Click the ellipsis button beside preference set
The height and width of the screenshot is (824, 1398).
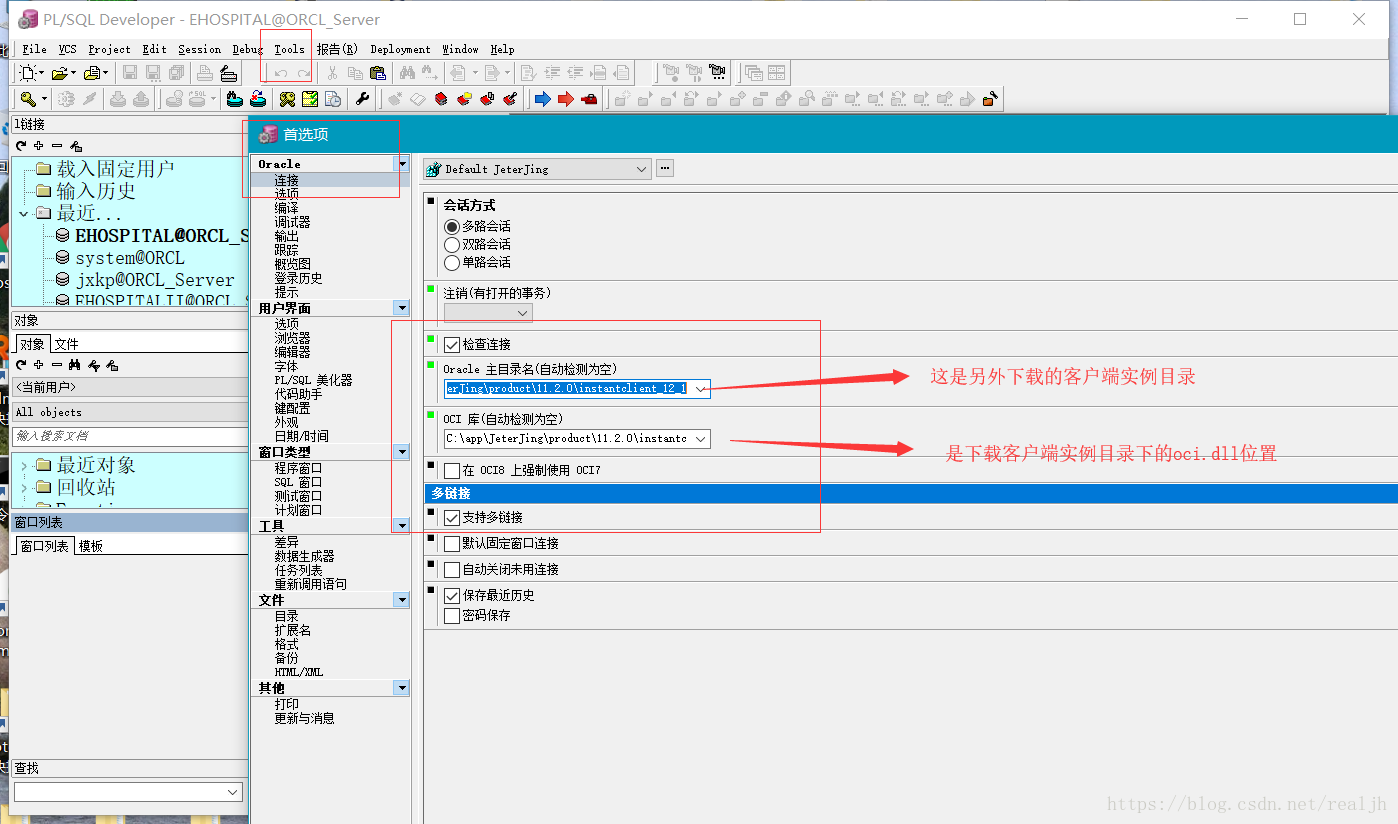pos(665,169)
